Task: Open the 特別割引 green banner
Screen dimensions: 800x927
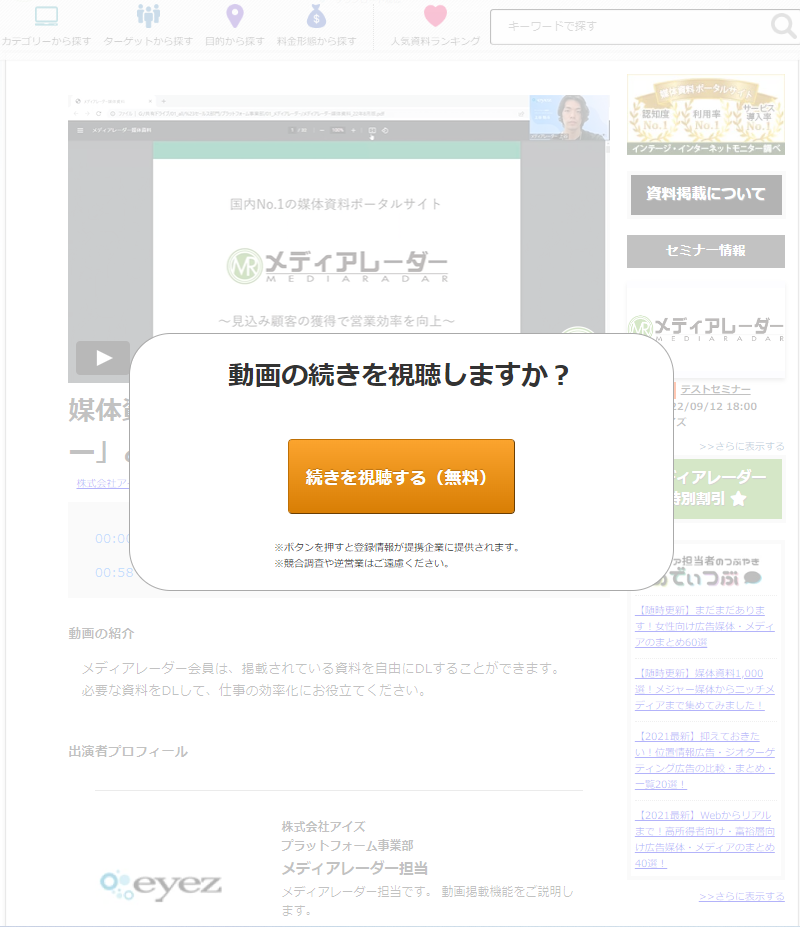Action: tap(727, 489)
